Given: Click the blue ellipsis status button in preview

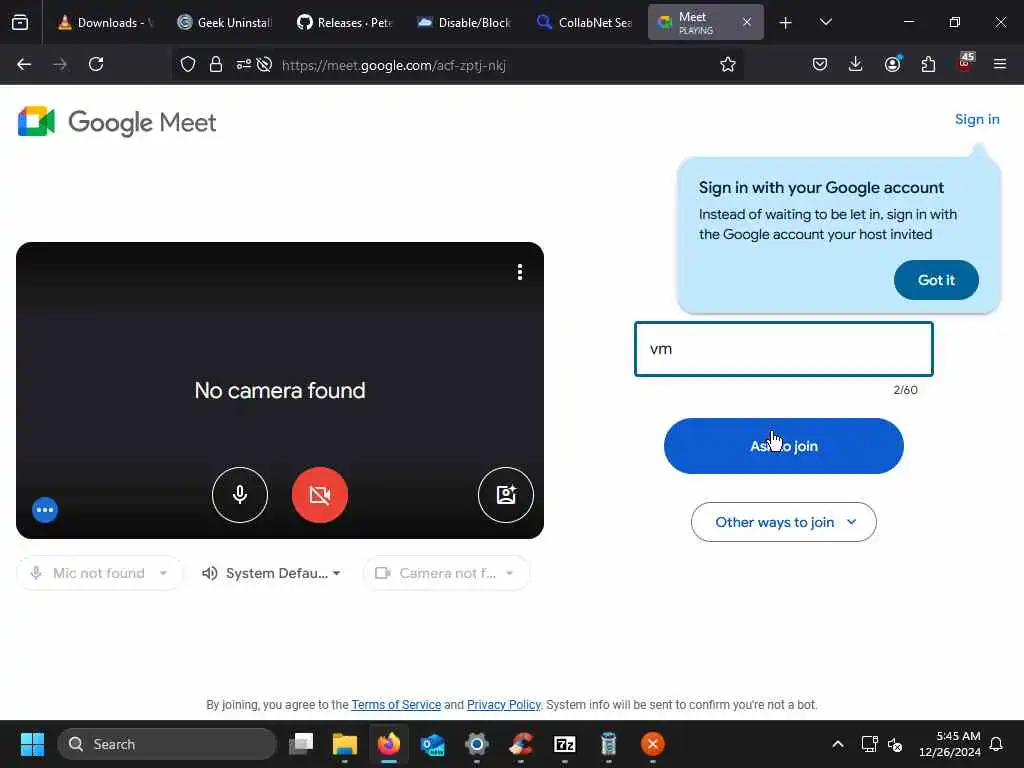Looking at the screenshot, I should point(45,510).
